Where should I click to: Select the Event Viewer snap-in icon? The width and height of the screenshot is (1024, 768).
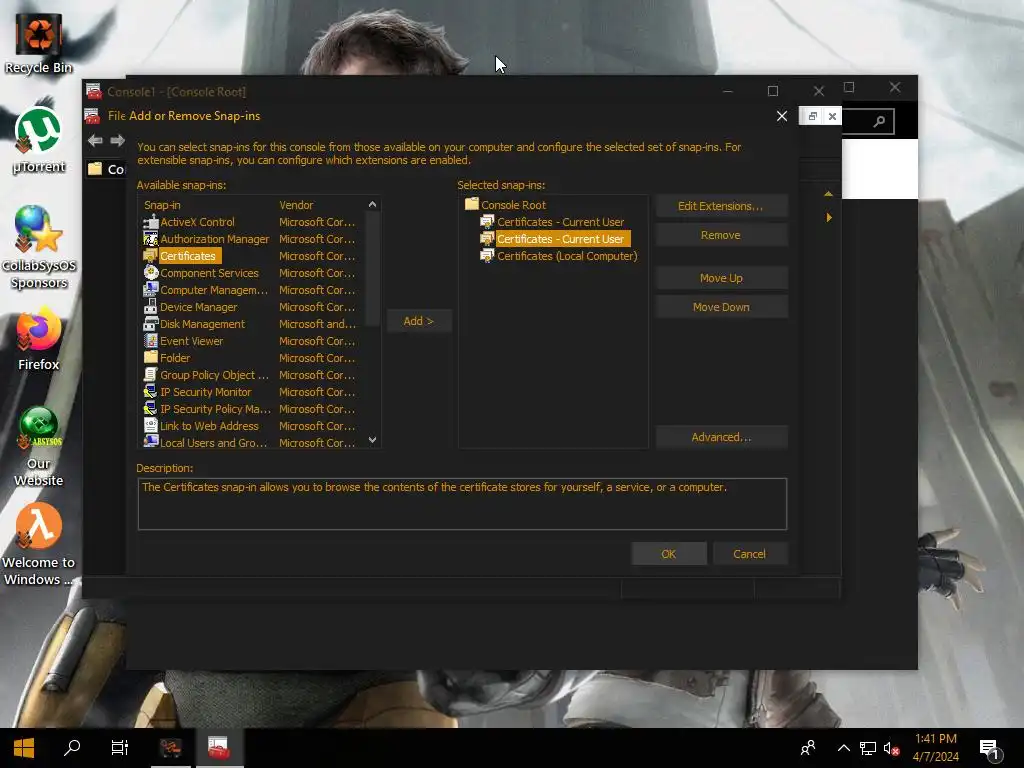(x=151, y=341)
